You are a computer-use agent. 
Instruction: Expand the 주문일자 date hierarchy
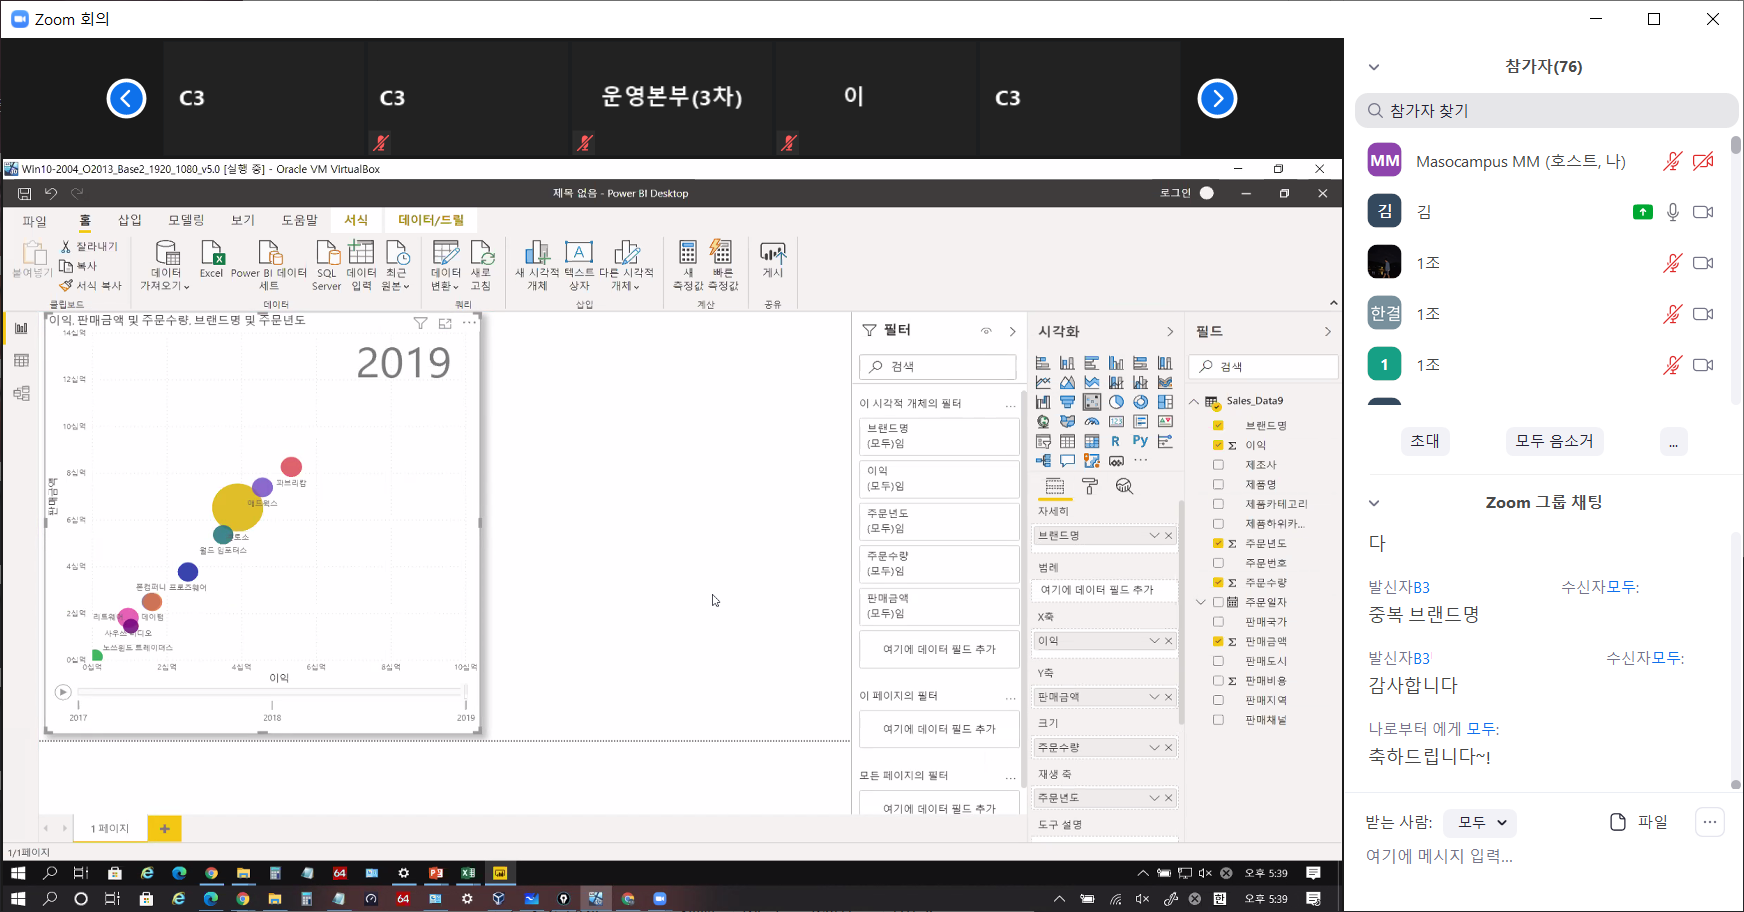[x=1201, y=602]
